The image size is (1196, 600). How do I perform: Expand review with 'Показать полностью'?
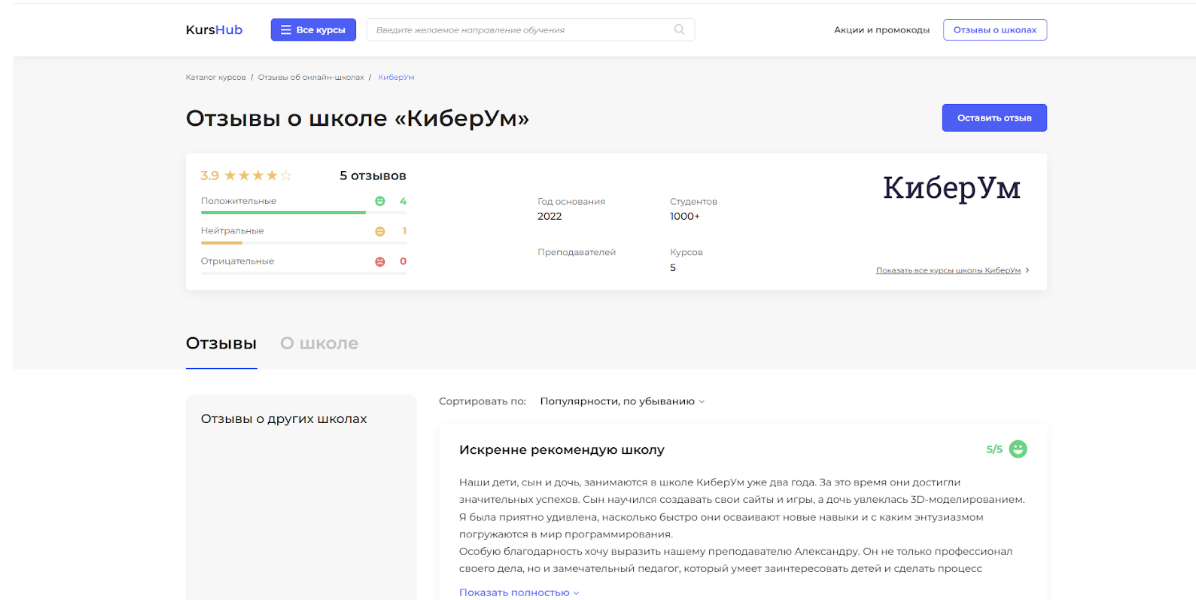[519, 592]
